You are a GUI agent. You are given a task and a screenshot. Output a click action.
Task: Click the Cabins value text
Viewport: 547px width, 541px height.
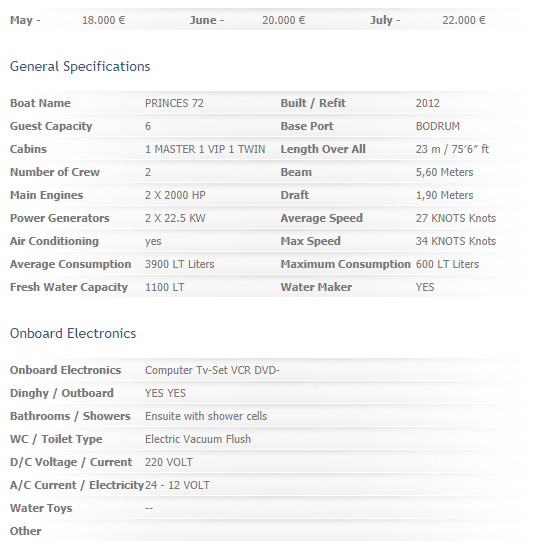click(x=205, y=149)
